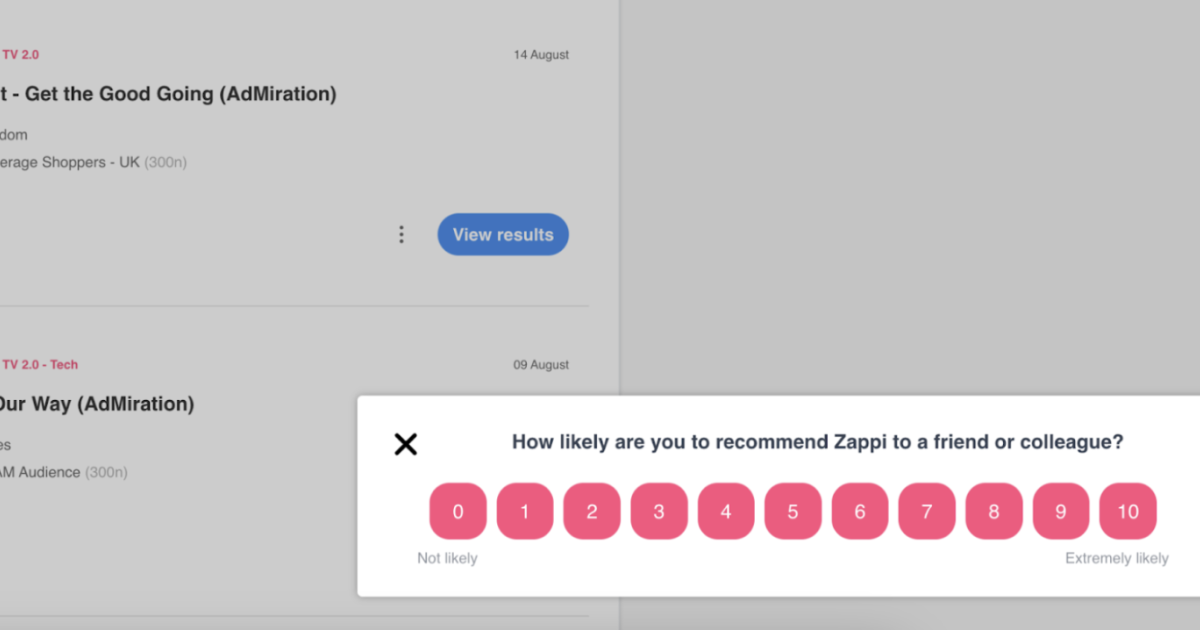Viewport: 1200px width, 630px height.
Task: Click the Not likely label
Action: [447, 558]
